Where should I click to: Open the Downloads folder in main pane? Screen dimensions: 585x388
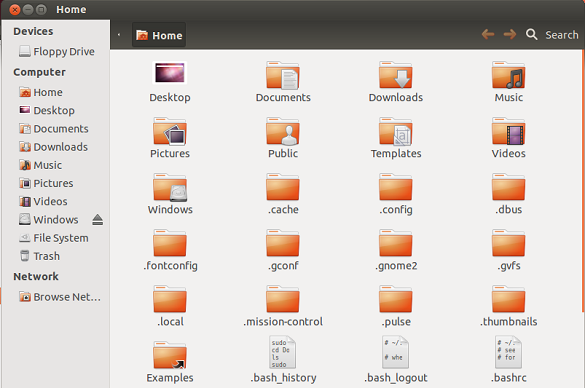click(396, 75)
